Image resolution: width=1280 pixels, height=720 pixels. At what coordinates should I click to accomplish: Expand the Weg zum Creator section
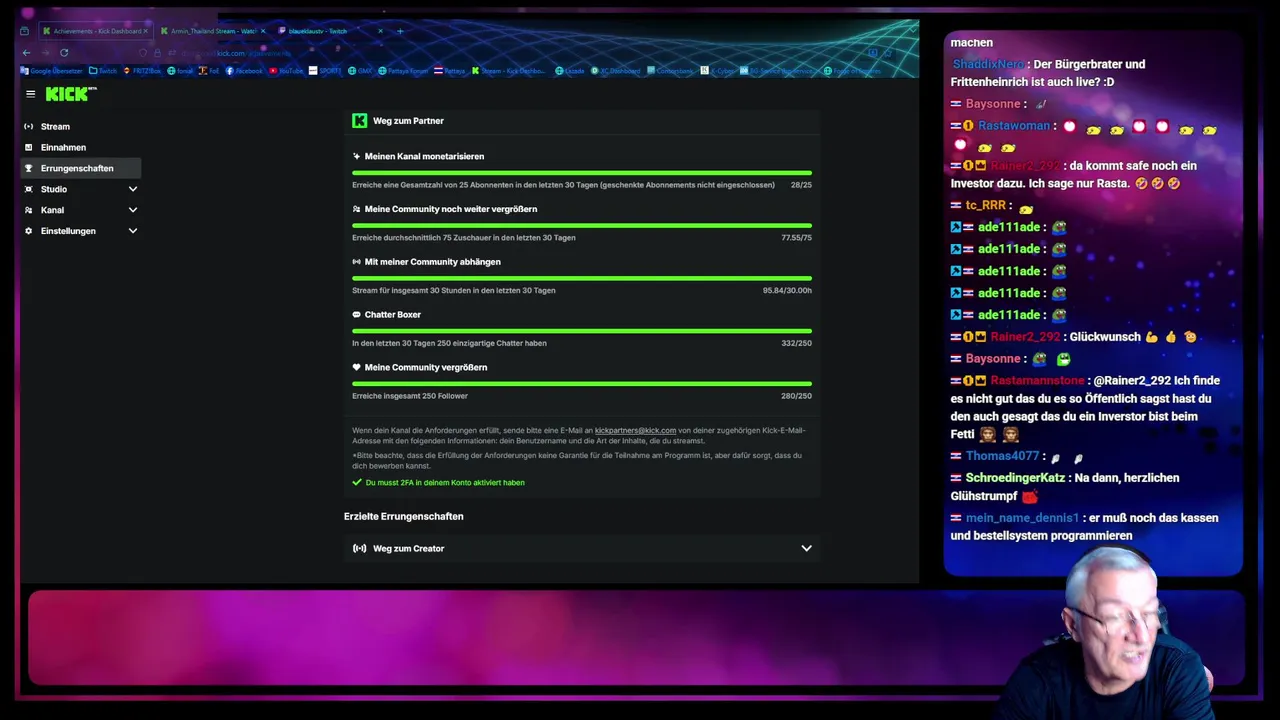click(x=806, y=548)
